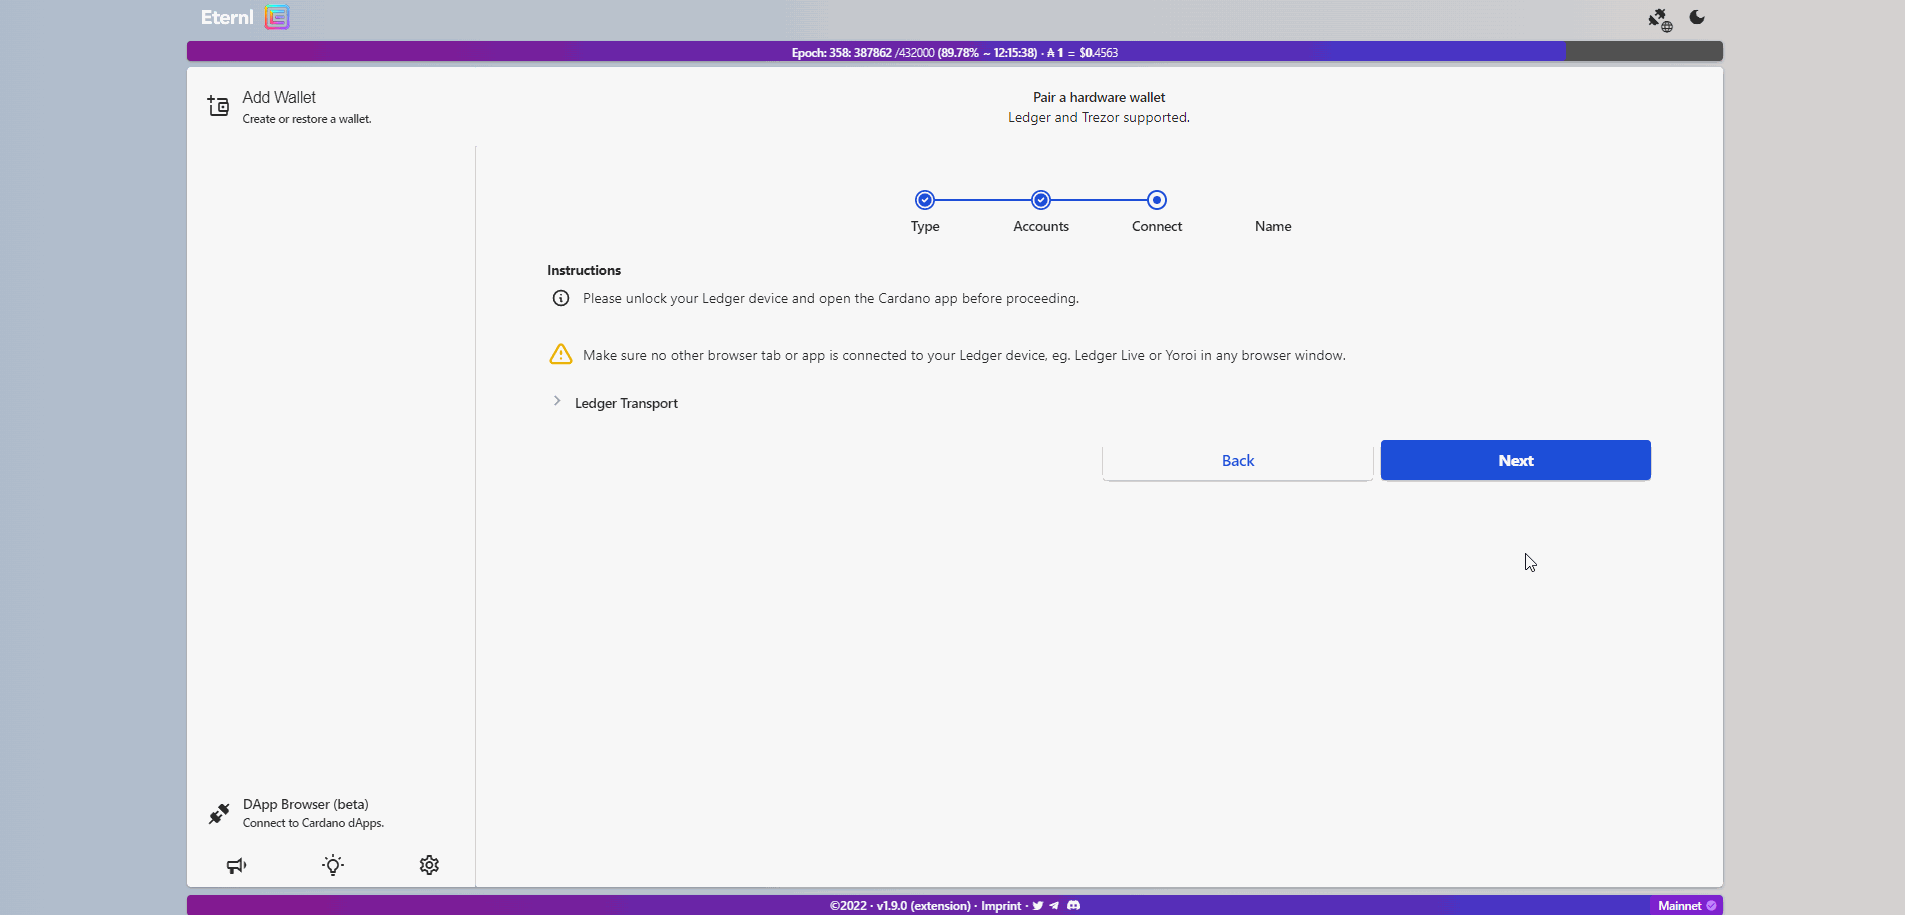This screenshot has width=1905, height=915.
Task: Click the Back button
Action: (1237, 460)
